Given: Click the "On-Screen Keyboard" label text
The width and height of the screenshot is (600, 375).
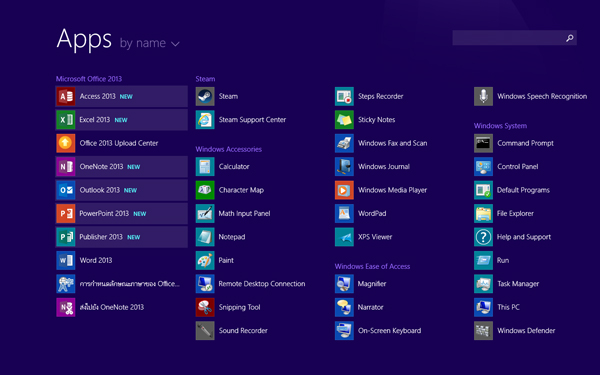Looking at the screenshot, I should tap(390, 331).
